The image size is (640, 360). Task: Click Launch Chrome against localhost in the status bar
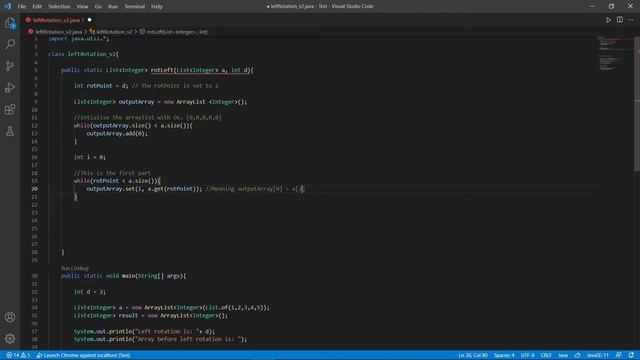pos(83,355)
